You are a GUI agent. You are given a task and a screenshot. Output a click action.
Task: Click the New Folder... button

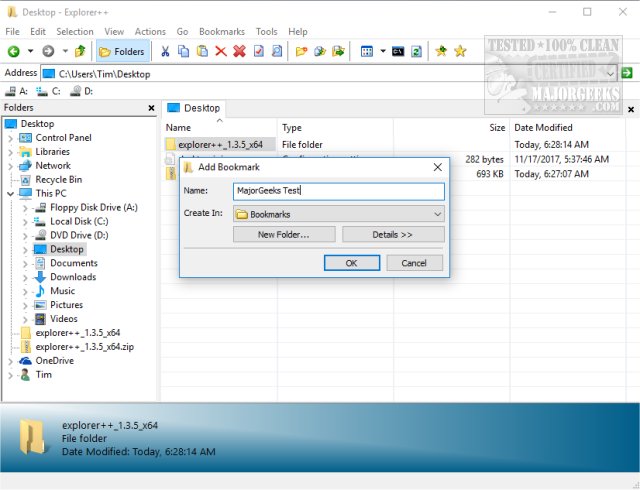283,234
